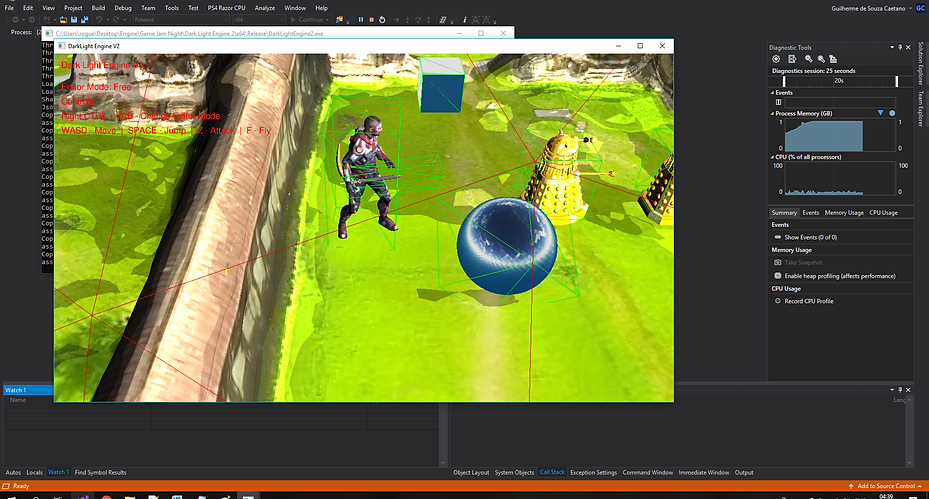Viewport: 929px width, 499px height.
Task: Click the user account name Guilherme de Souza Caetano
Action: coord(868,8)
